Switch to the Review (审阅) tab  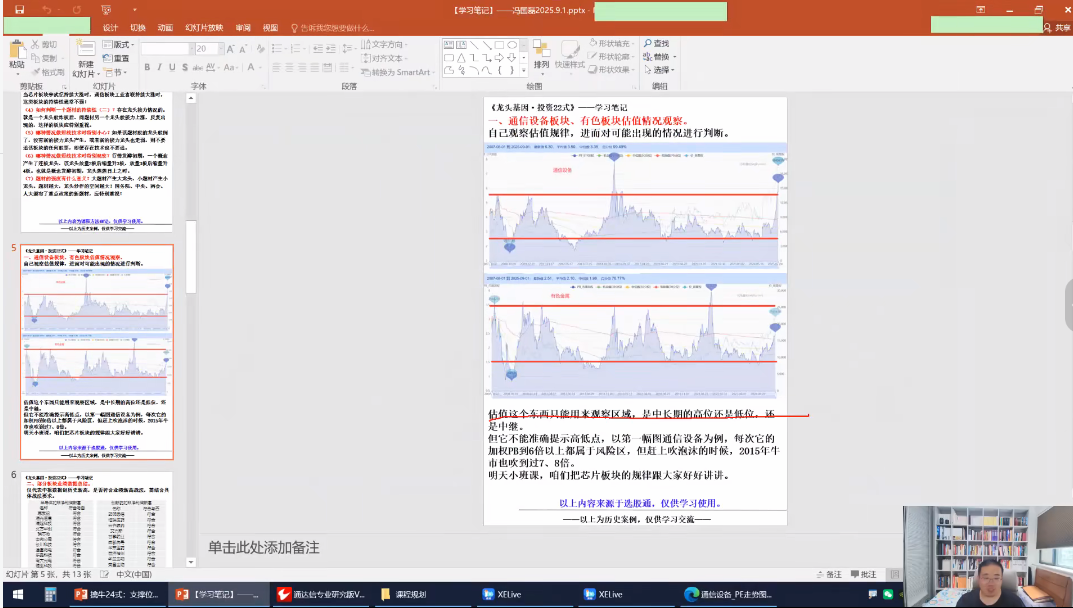tap(243, 28)
